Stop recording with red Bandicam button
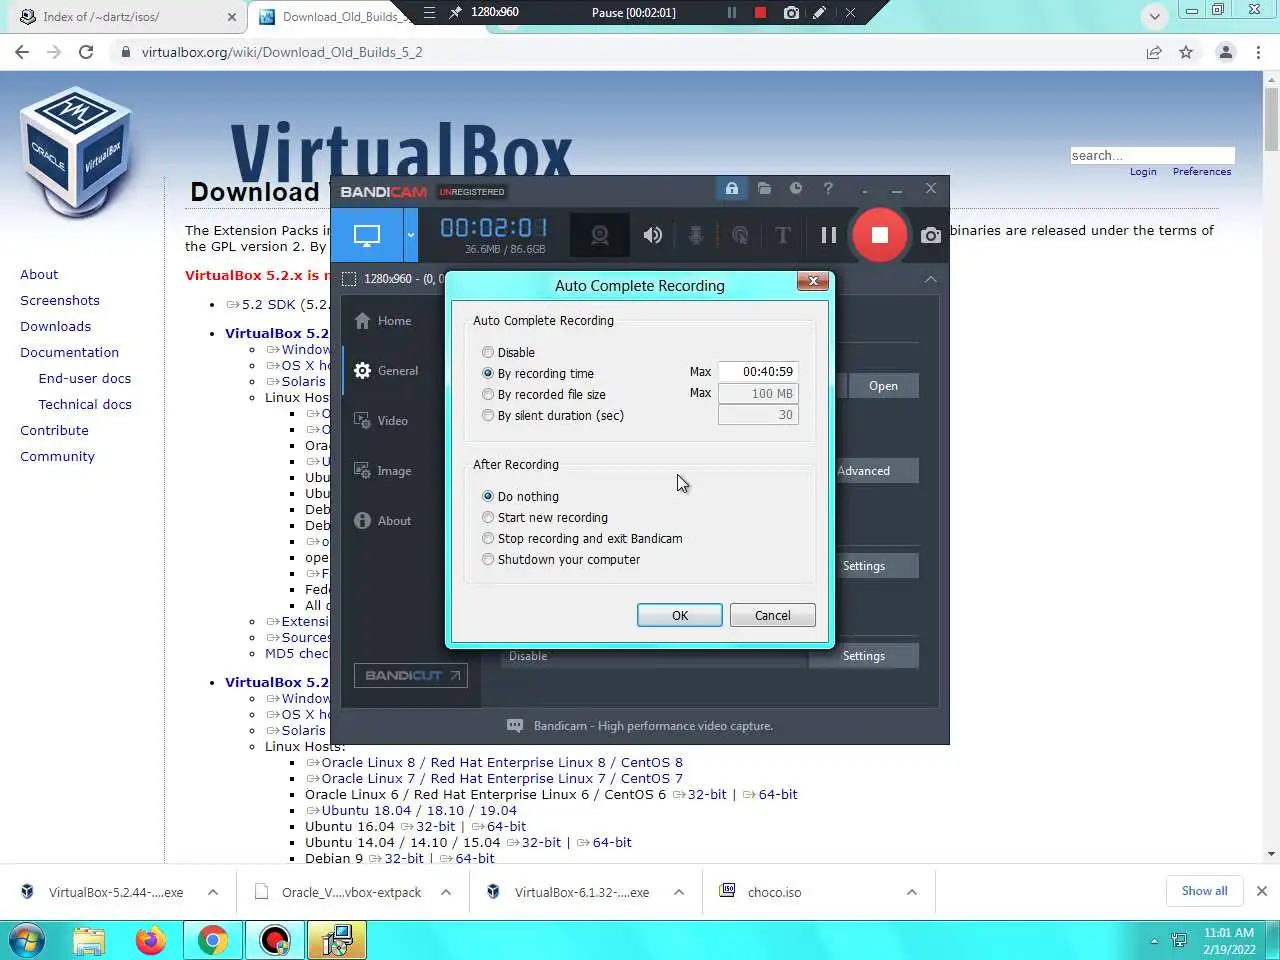Screen dimensions: 1280x960 pos(879,235)
